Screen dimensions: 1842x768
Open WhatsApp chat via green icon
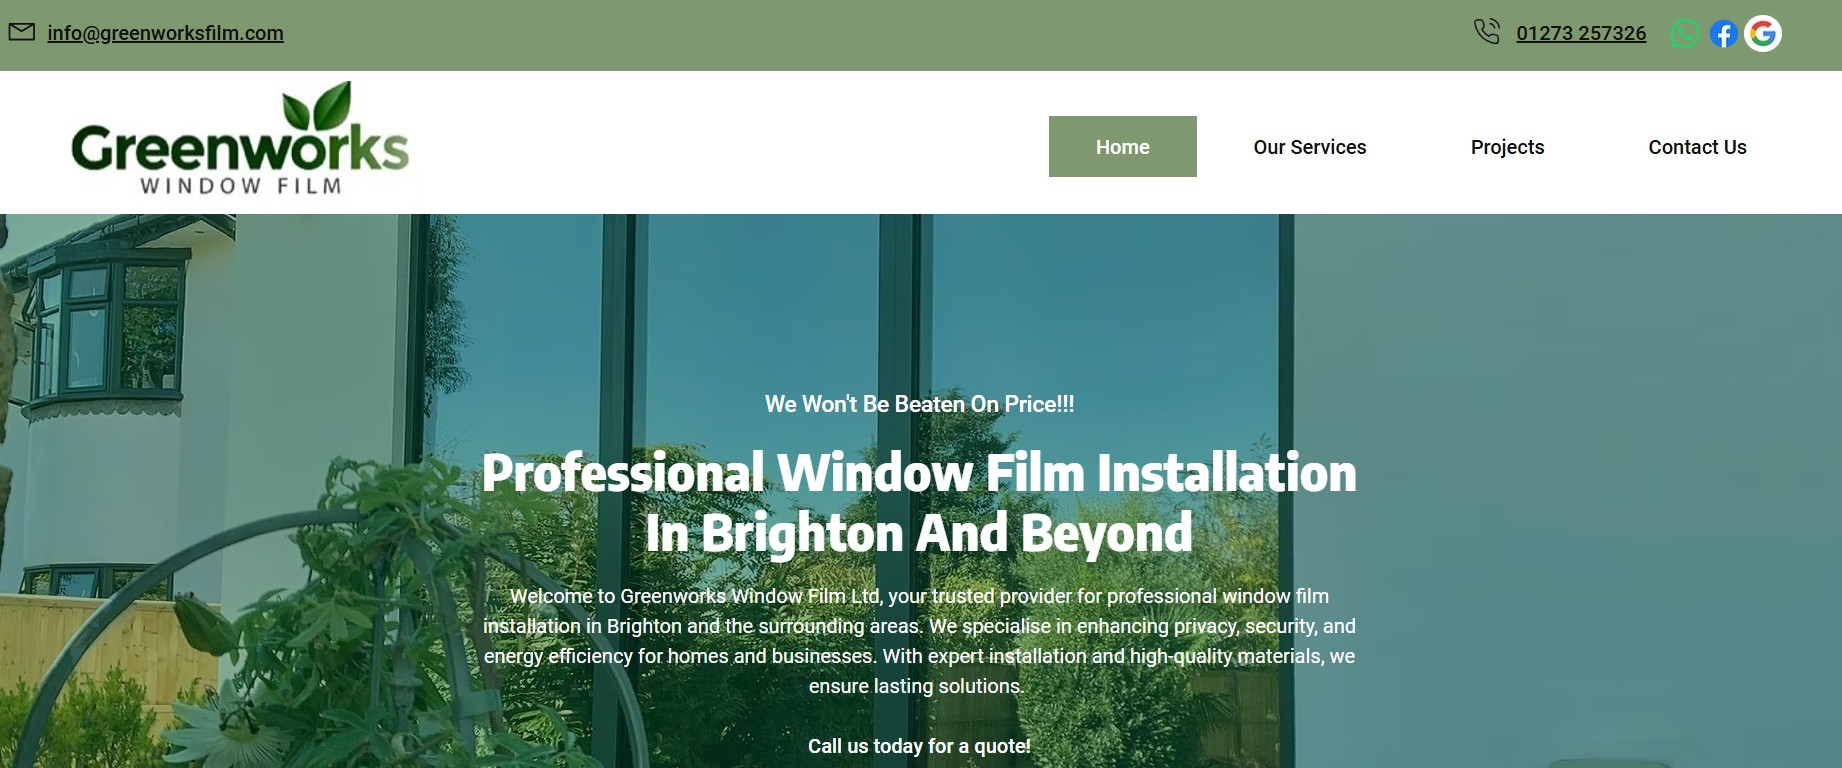click(1684, 34)
